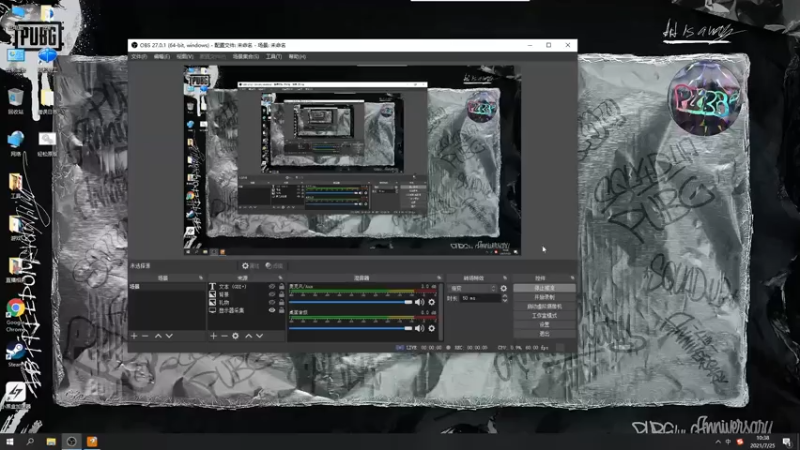Select the third image source row

(x=246, y=303)
